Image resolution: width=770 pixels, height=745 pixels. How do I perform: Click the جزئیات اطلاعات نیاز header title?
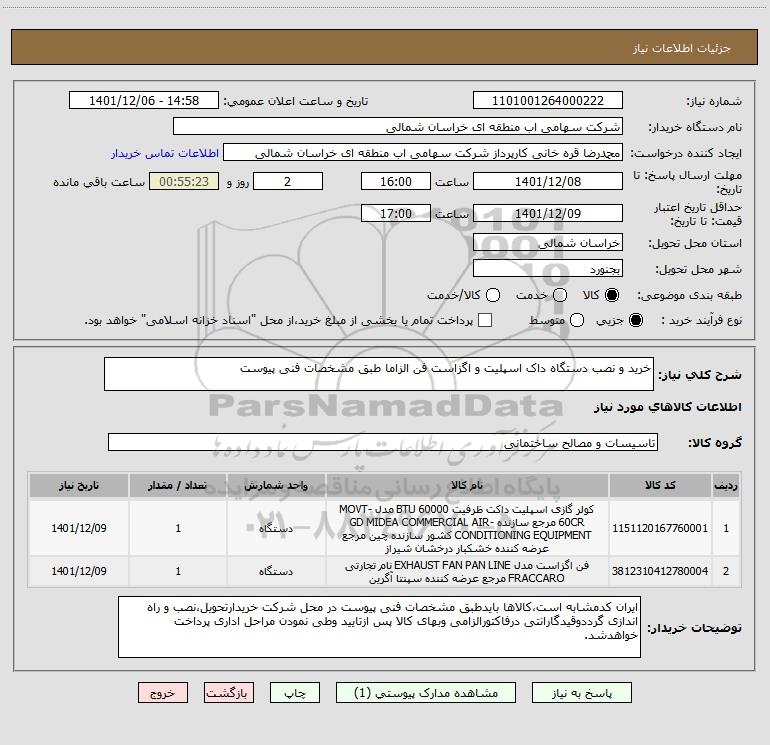(x=682, y=48)
